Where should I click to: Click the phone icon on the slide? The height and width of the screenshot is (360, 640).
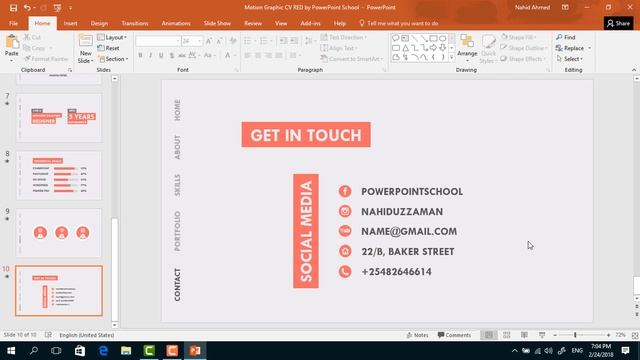point(345,271)
